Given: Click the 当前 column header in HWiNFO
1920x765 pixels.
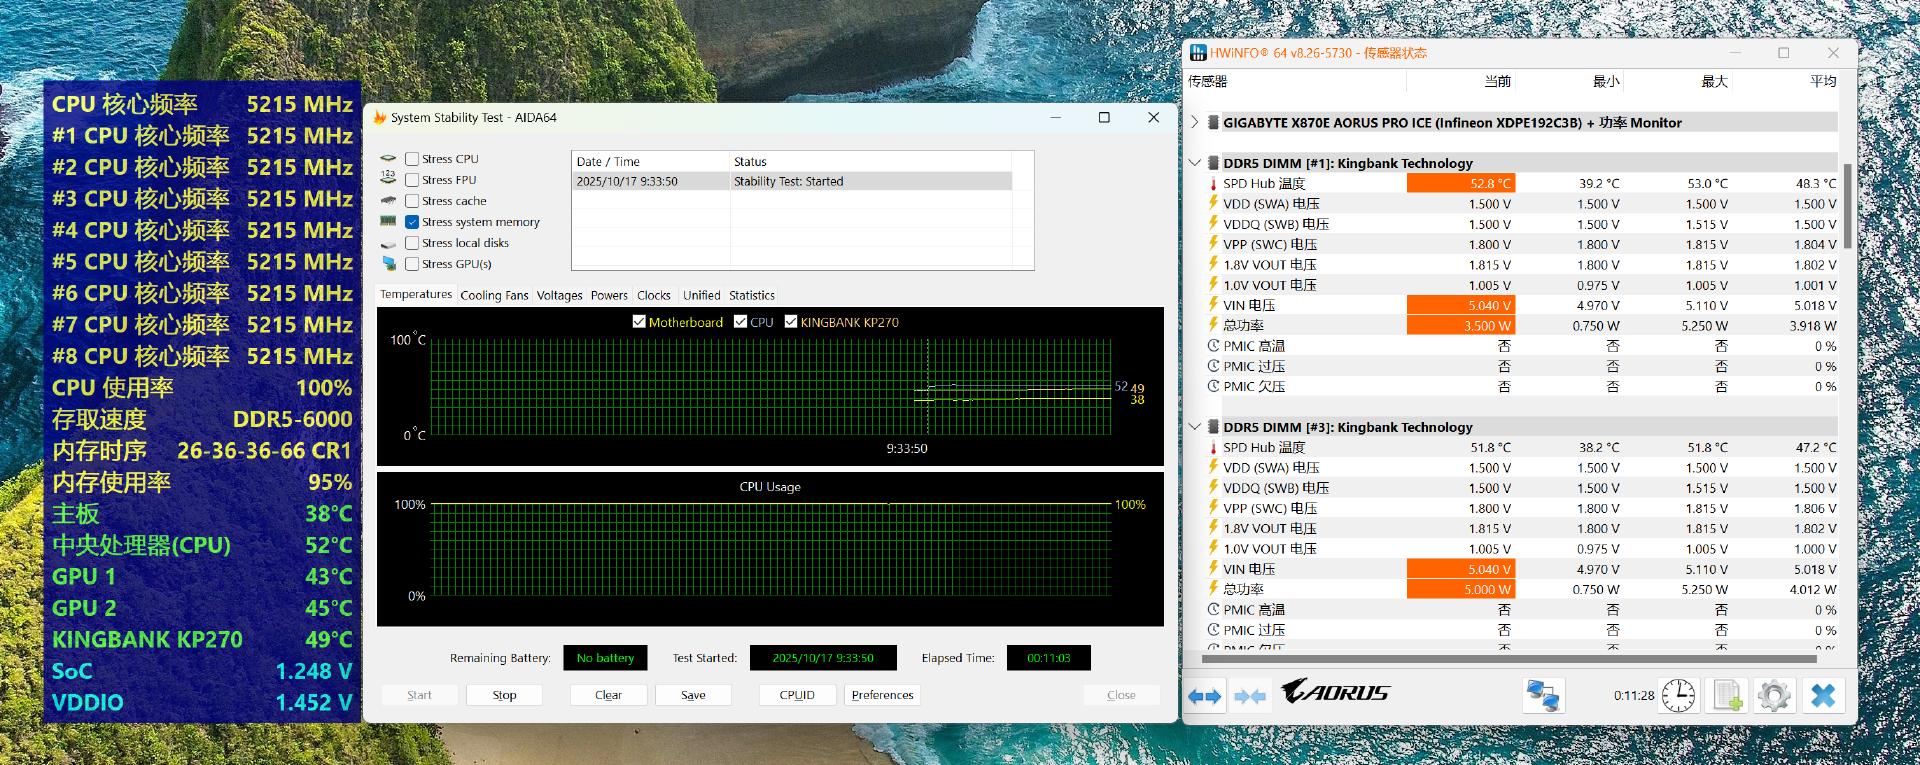Looking at the screenshot, I should click(x=1463, y=81).
